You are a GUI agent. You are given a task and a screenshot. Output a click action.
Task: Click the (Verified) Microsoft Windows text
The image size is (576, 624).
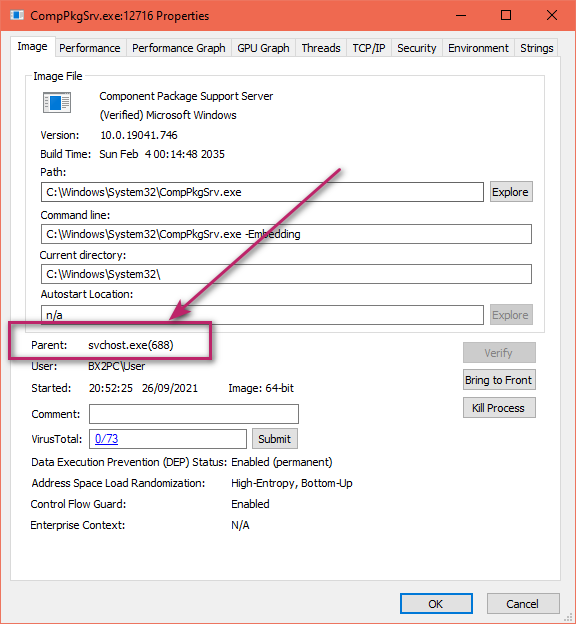click(168, 115)
